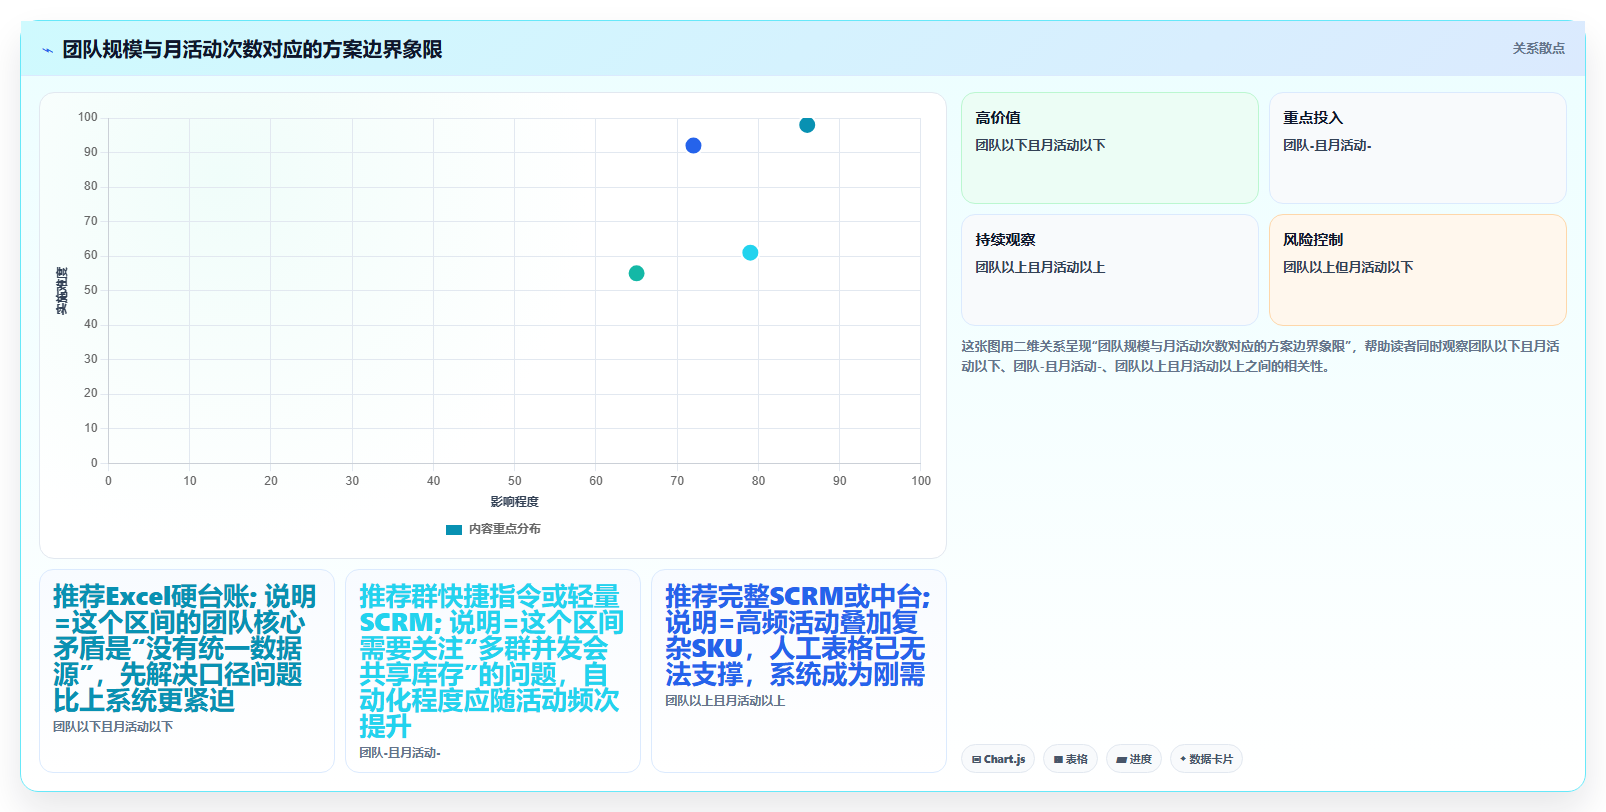Click the 推荐群快捷指令或轻量SCRM card
1606x812 pixels.
tap(493, 671)
